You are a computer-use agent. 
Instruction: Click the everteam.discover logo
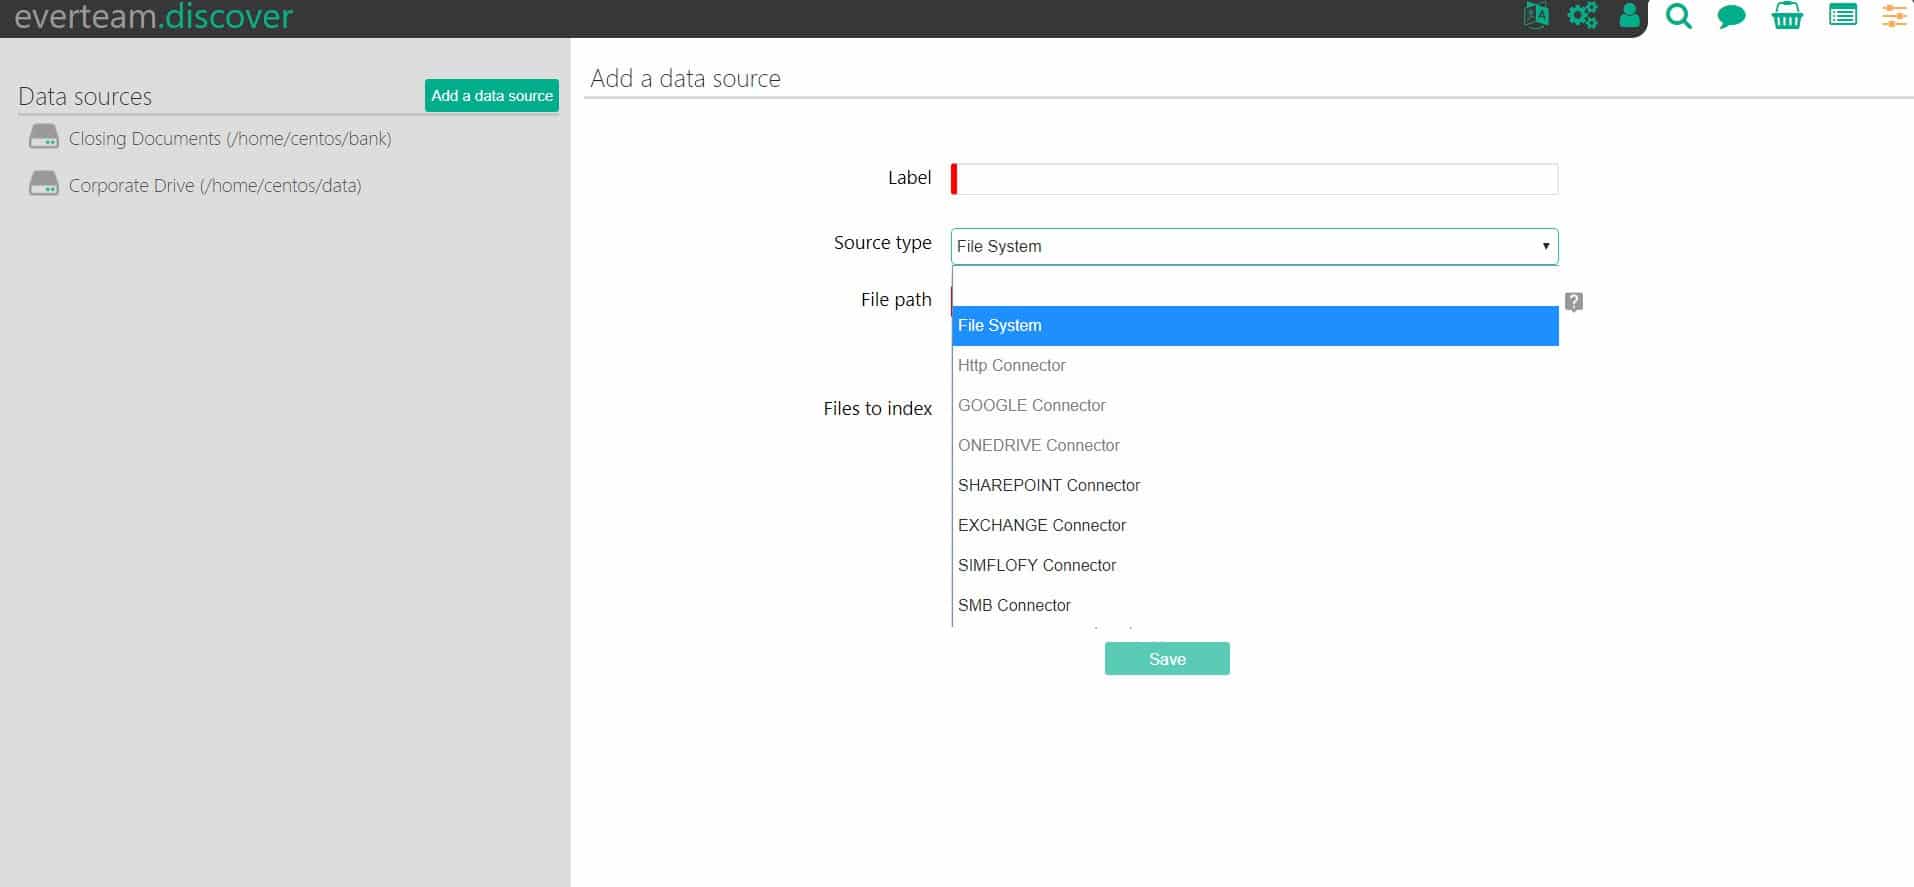pyautogui.click(x=154, y=16)
